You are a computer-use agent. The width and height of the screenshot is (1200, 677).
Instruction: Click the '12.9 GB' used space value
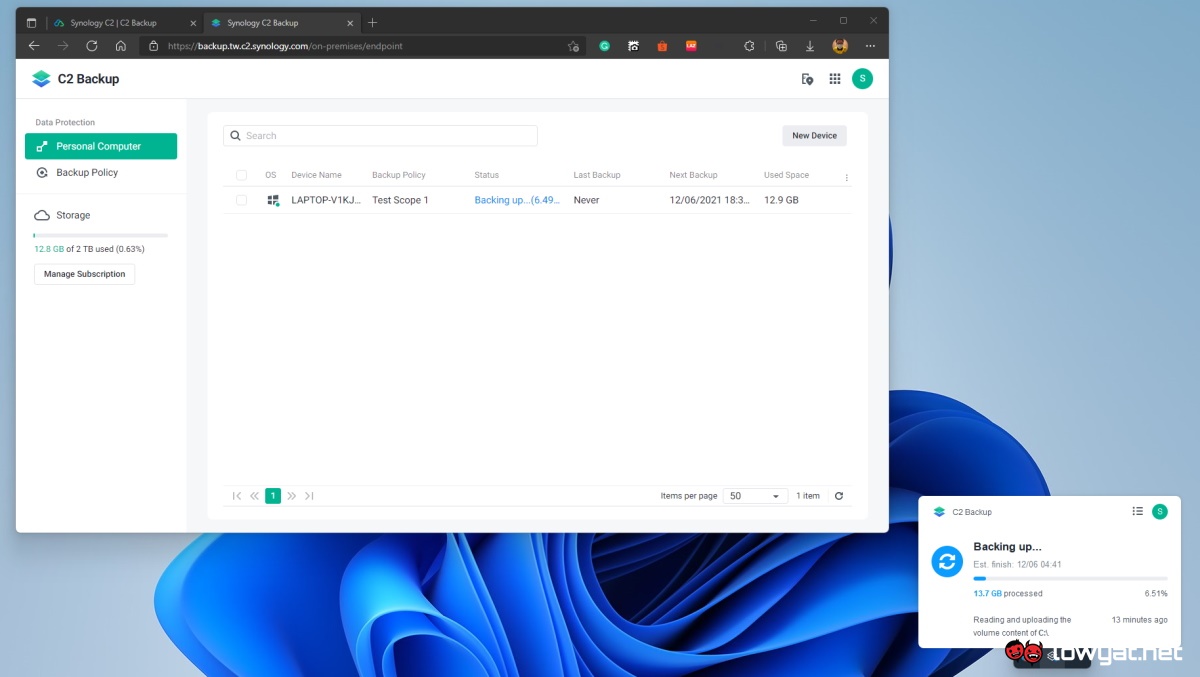(781, 200)
